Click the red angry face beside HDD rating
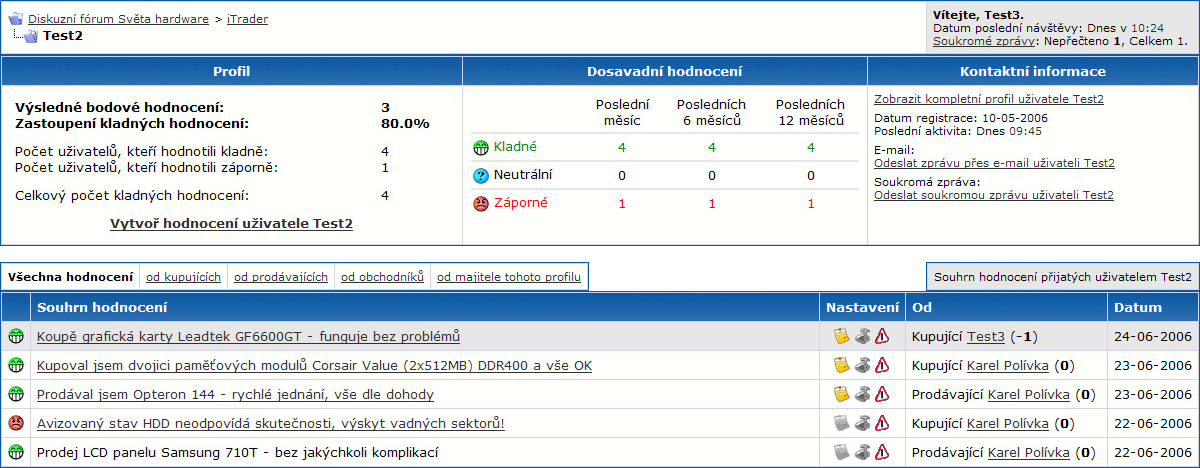Viewport: 1200px width, 468px height. pos(16,424)
